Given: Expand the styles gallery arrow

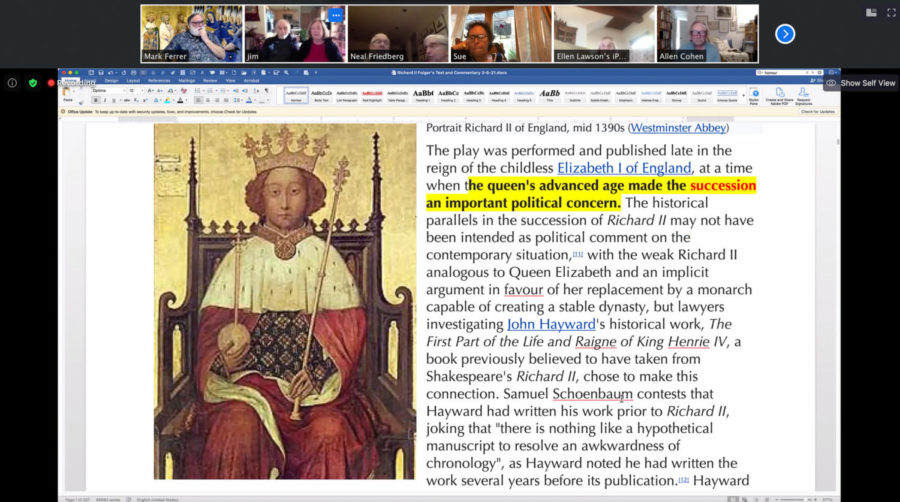Looking at the screenshot, I should click(743, 95).
